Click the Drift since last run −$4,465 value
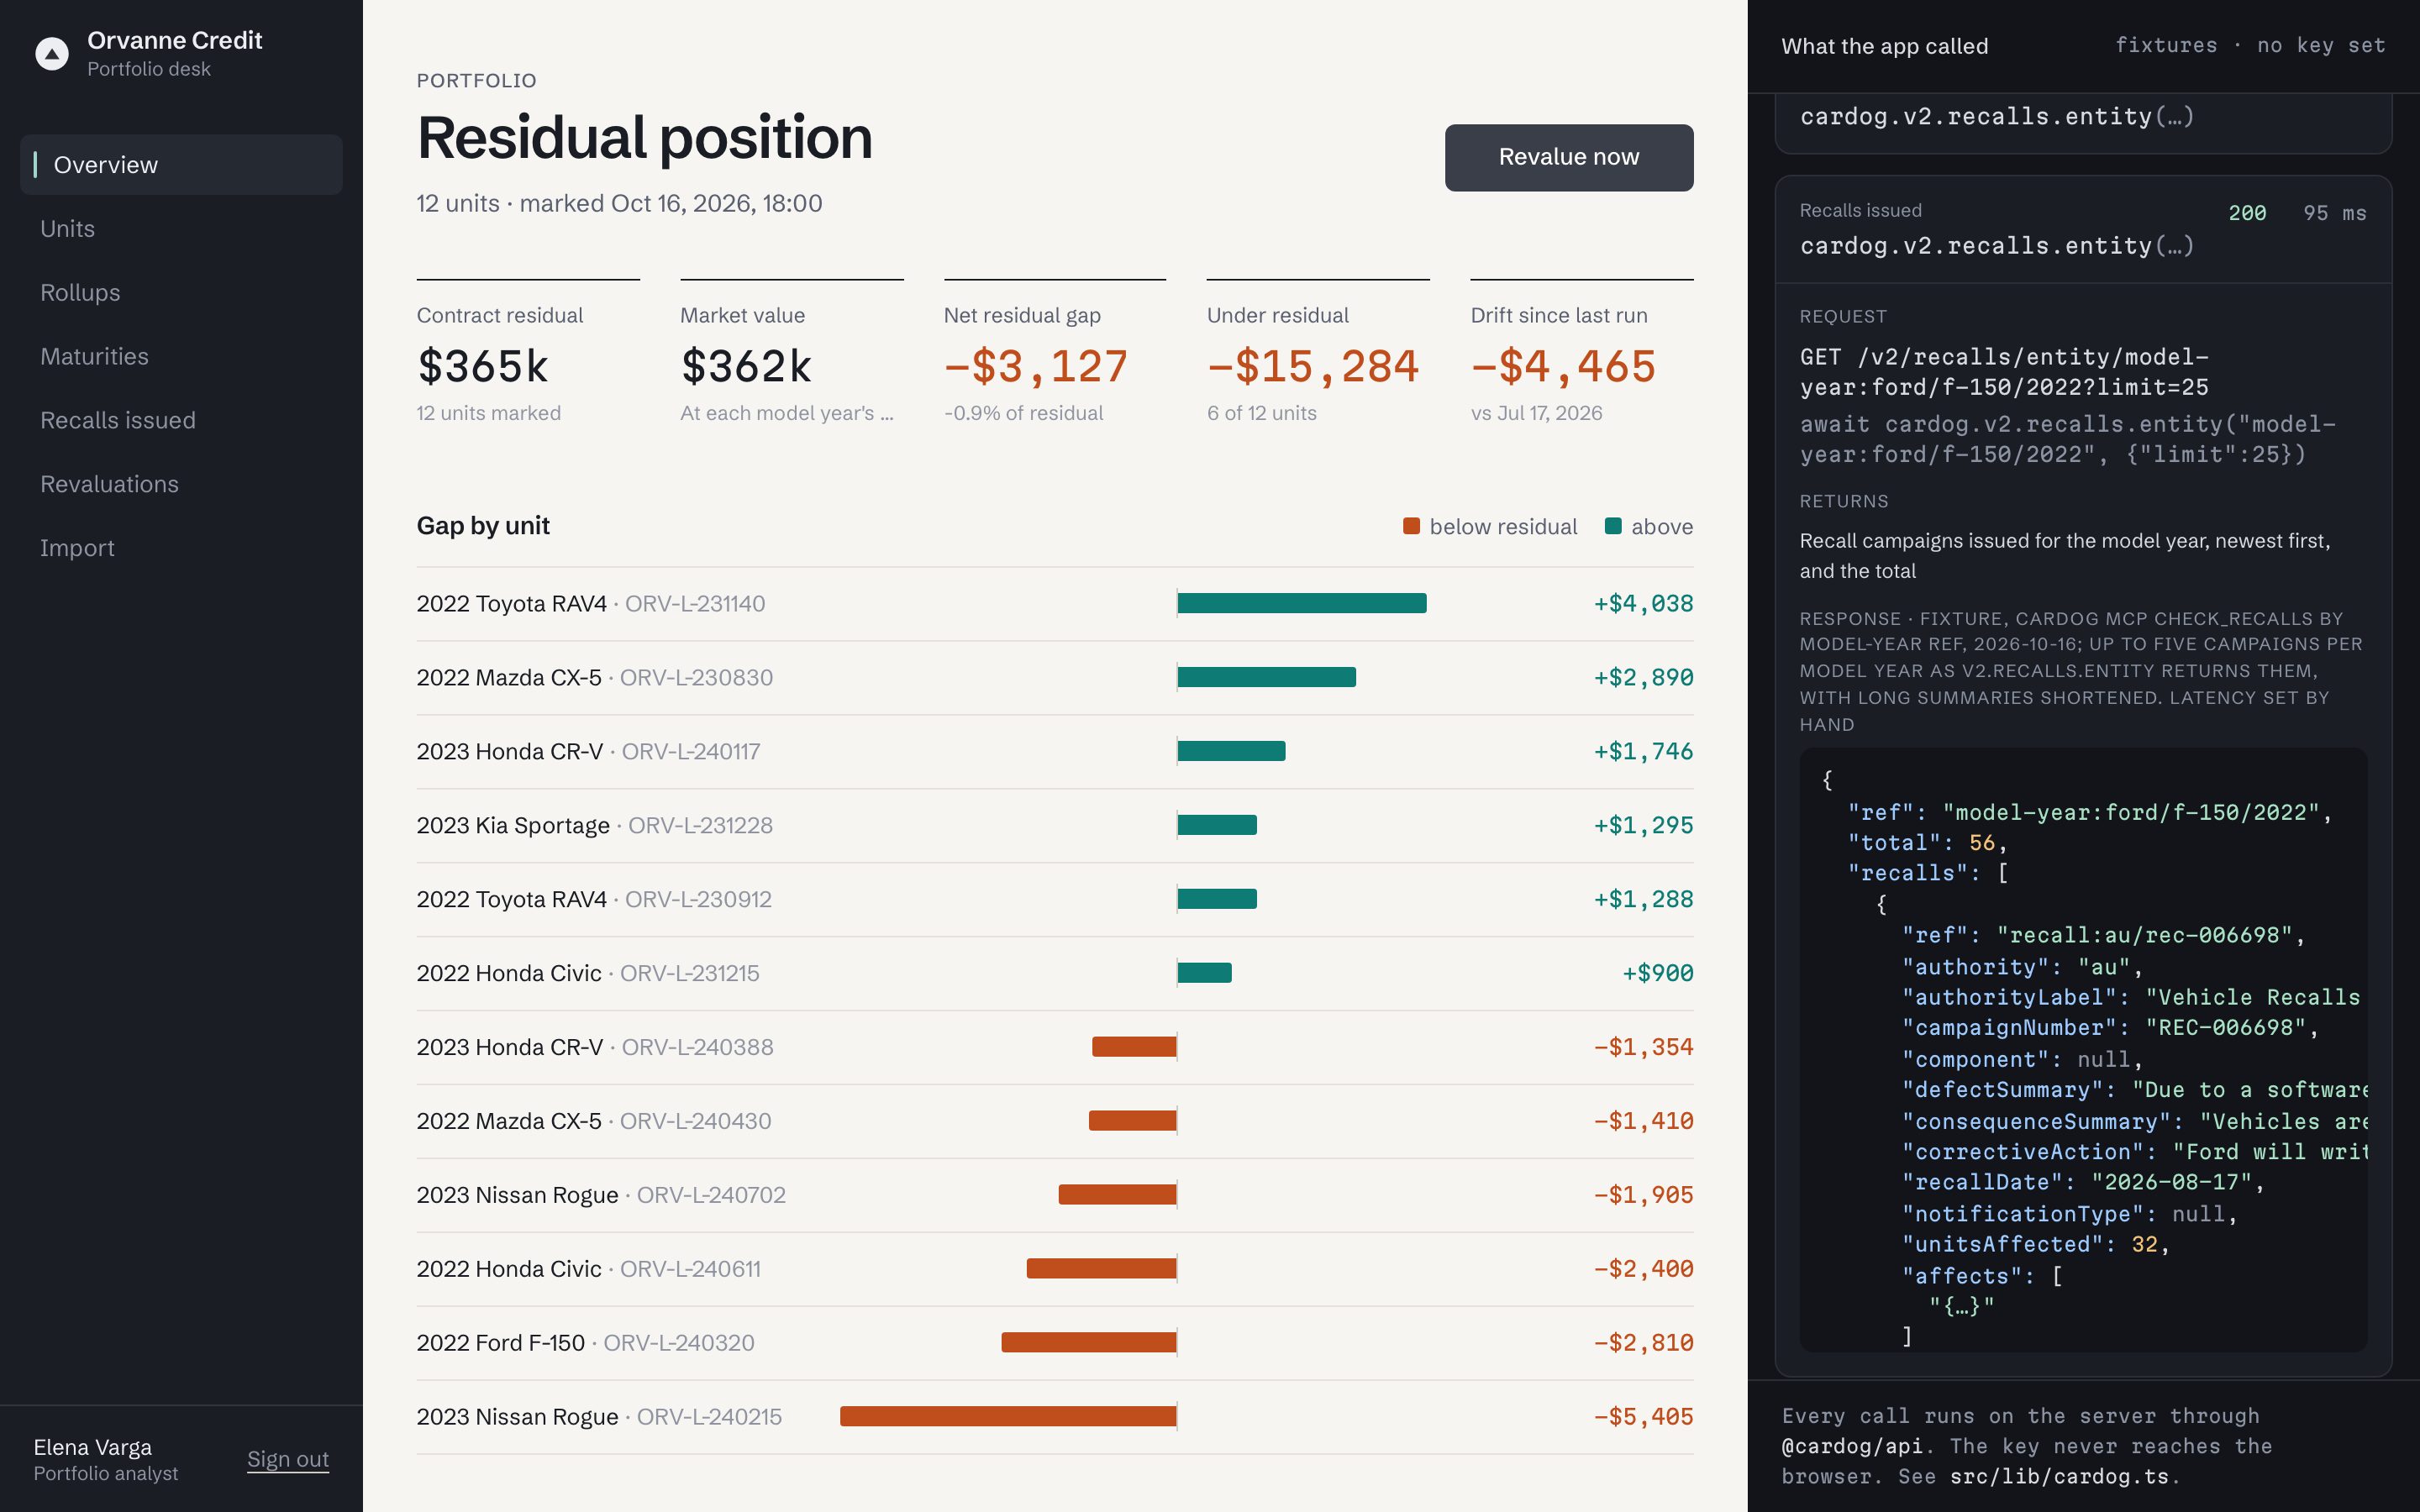2420x1512 pixels. pos(1563,366)
